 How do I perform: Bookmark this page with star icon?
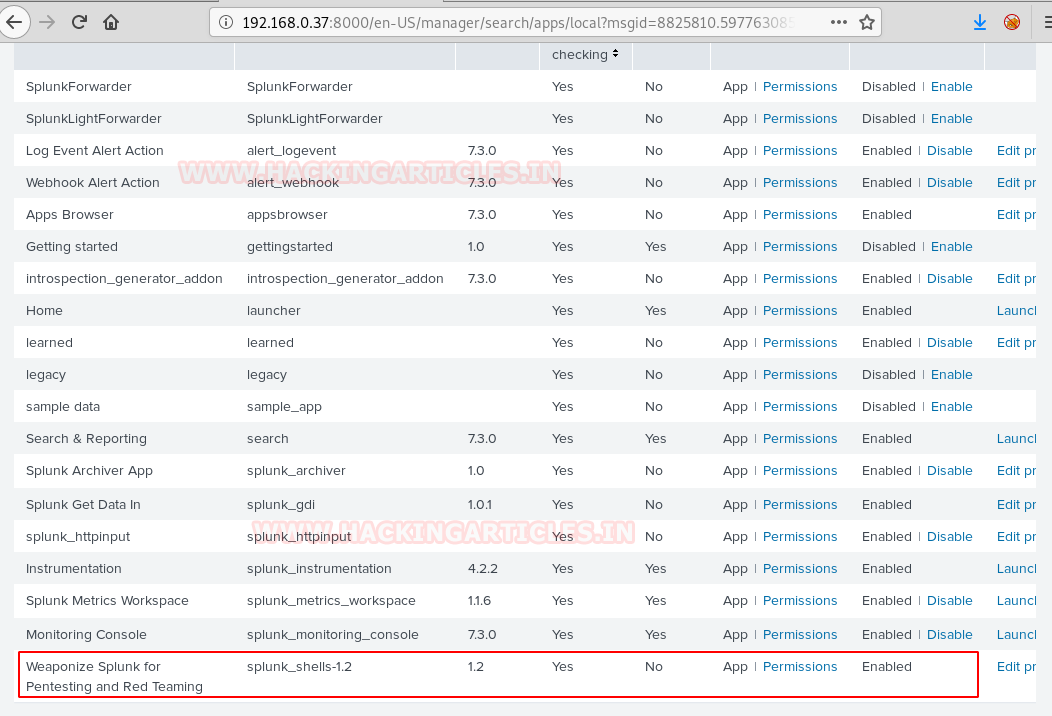pyautogui.click(x=867, y=23)
